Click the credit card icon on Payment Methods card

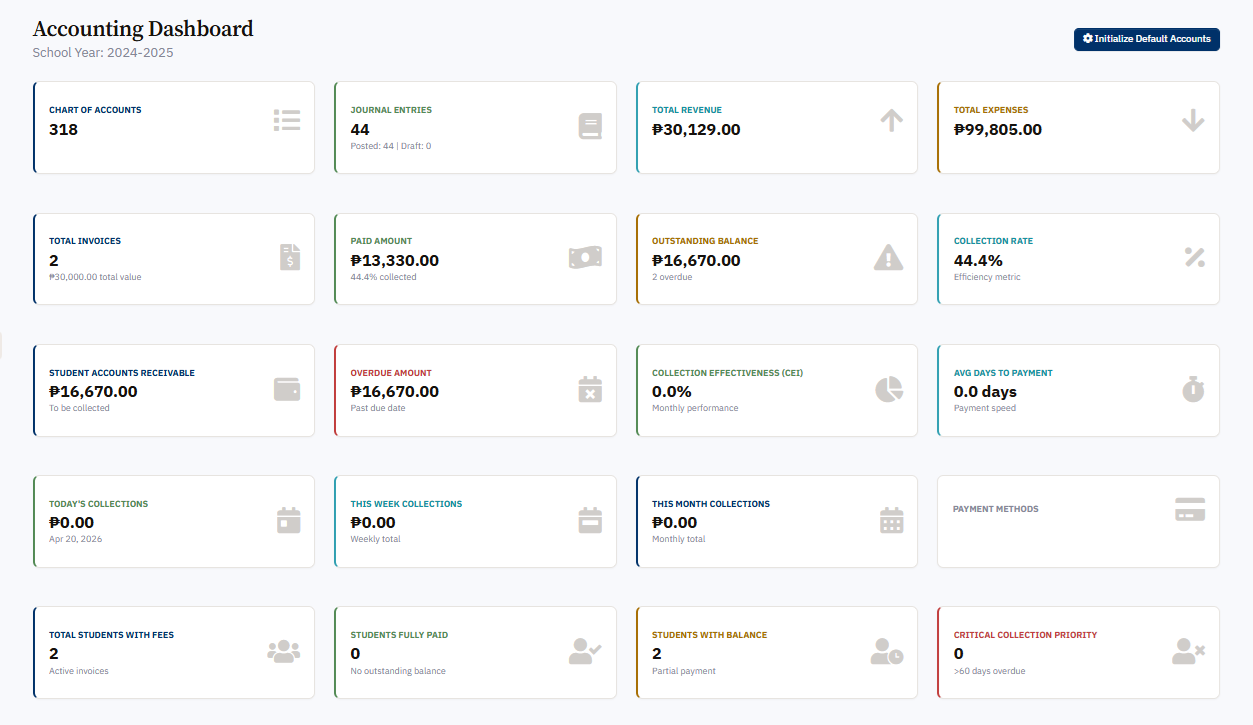point(1190,509)
